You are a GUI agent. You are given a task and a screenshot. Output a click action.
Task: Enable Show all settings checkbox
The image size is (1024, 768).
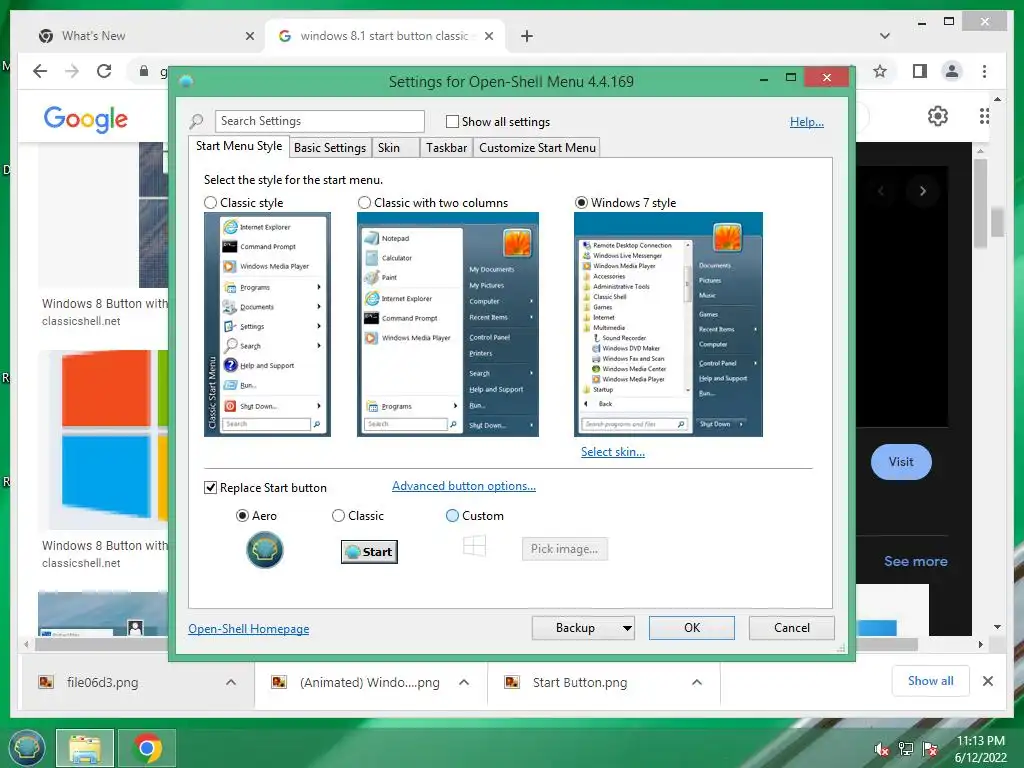pyautogui.click(x=452, y=121)
